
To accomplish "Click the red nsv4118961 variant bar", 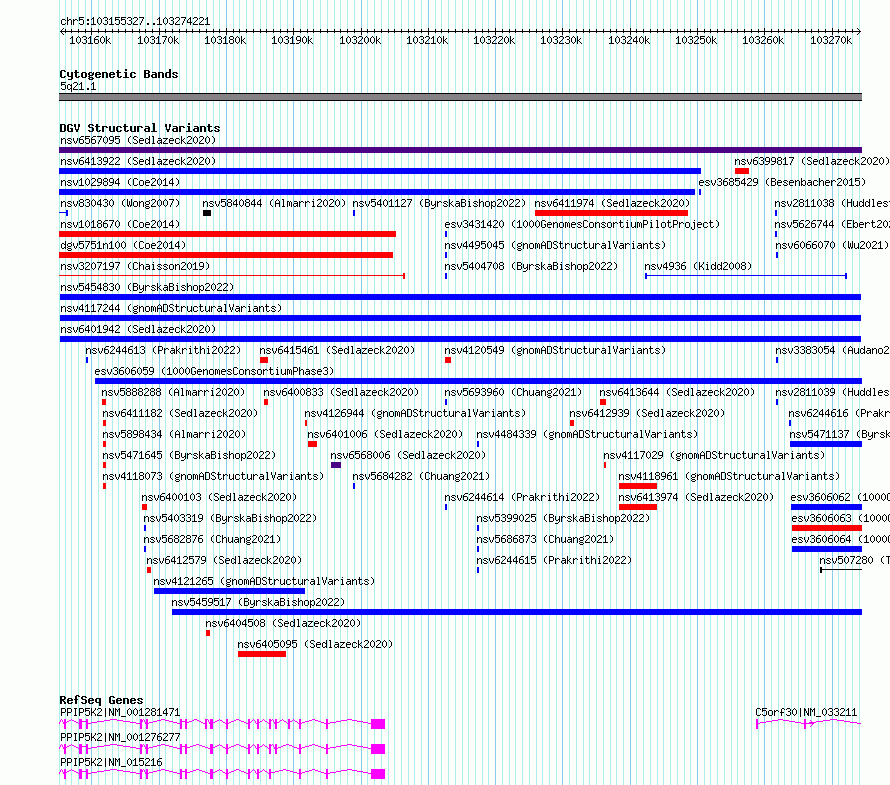I will coord(638,486).
